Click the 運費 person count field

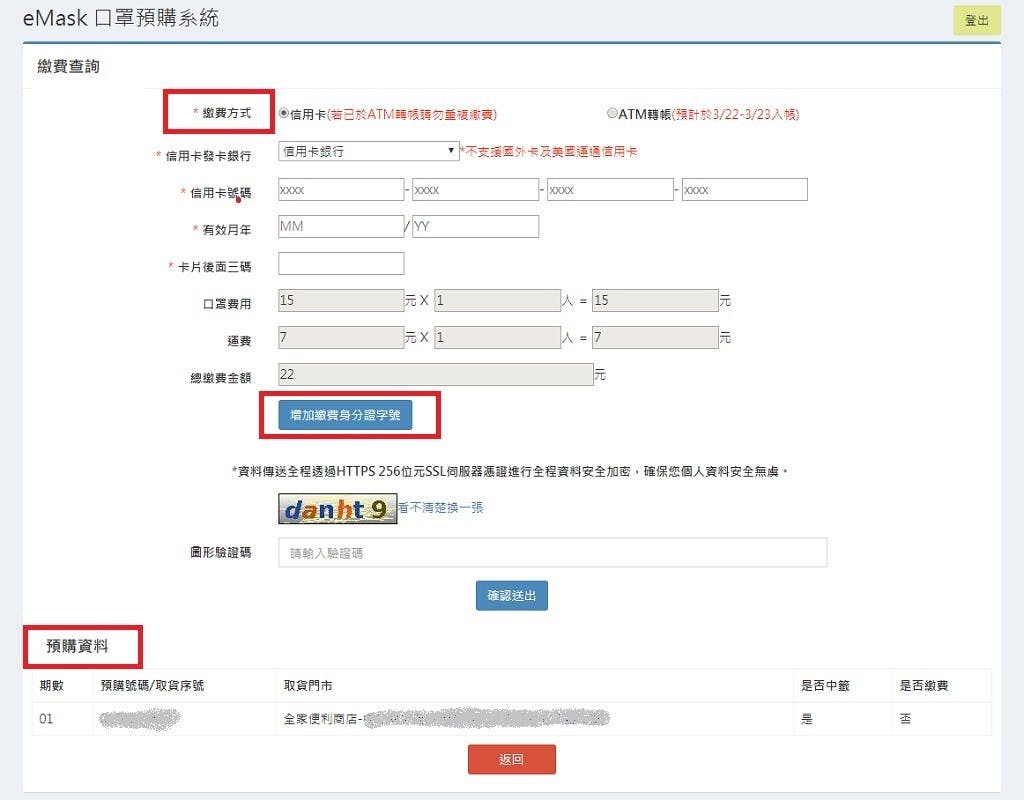tap(498, 337)
